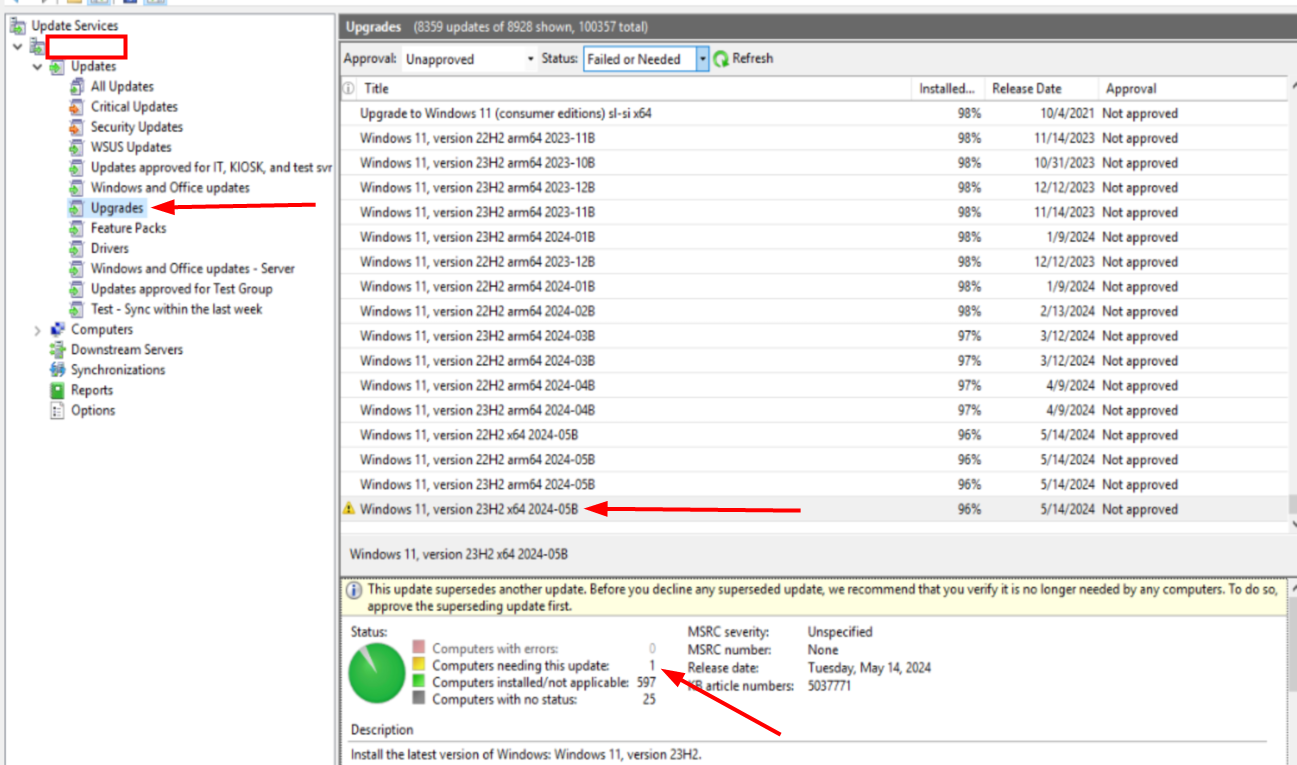
Task: Select Windows 11 23H2 arm64 2024-01B row
Action: point(813,237)
